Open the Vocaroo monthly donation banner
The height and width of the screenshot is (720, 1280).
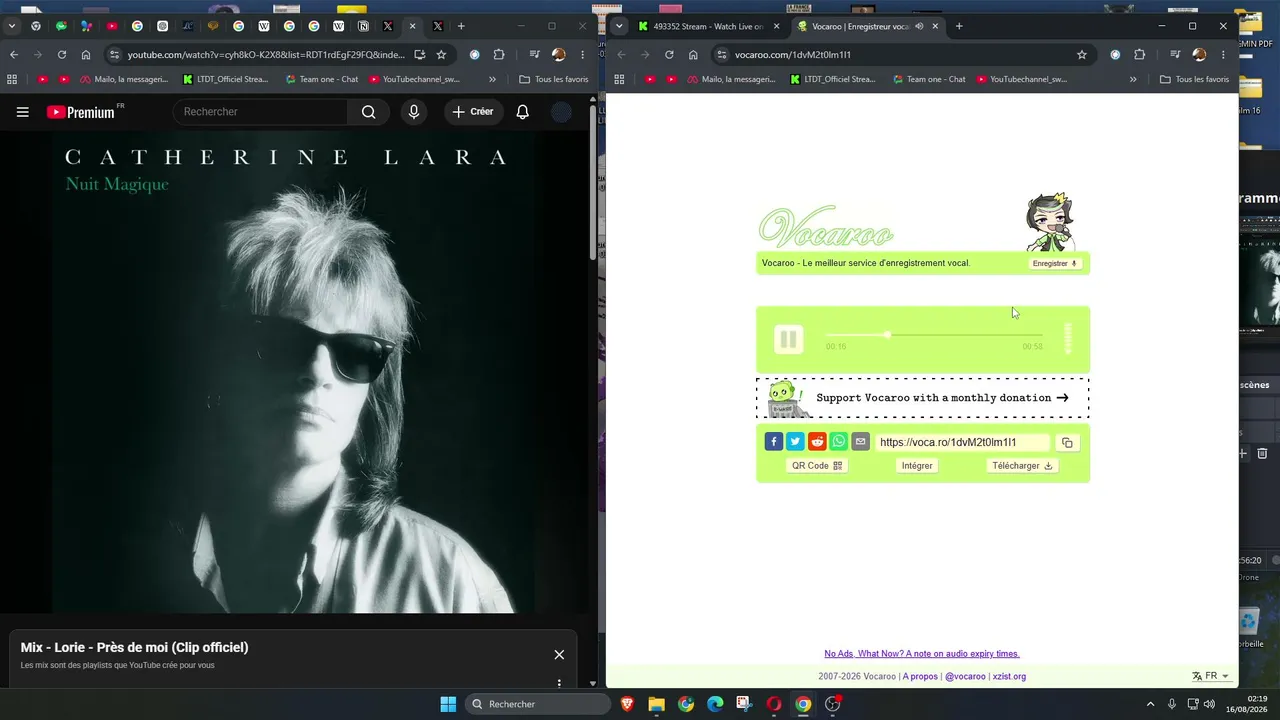[922, 398]
